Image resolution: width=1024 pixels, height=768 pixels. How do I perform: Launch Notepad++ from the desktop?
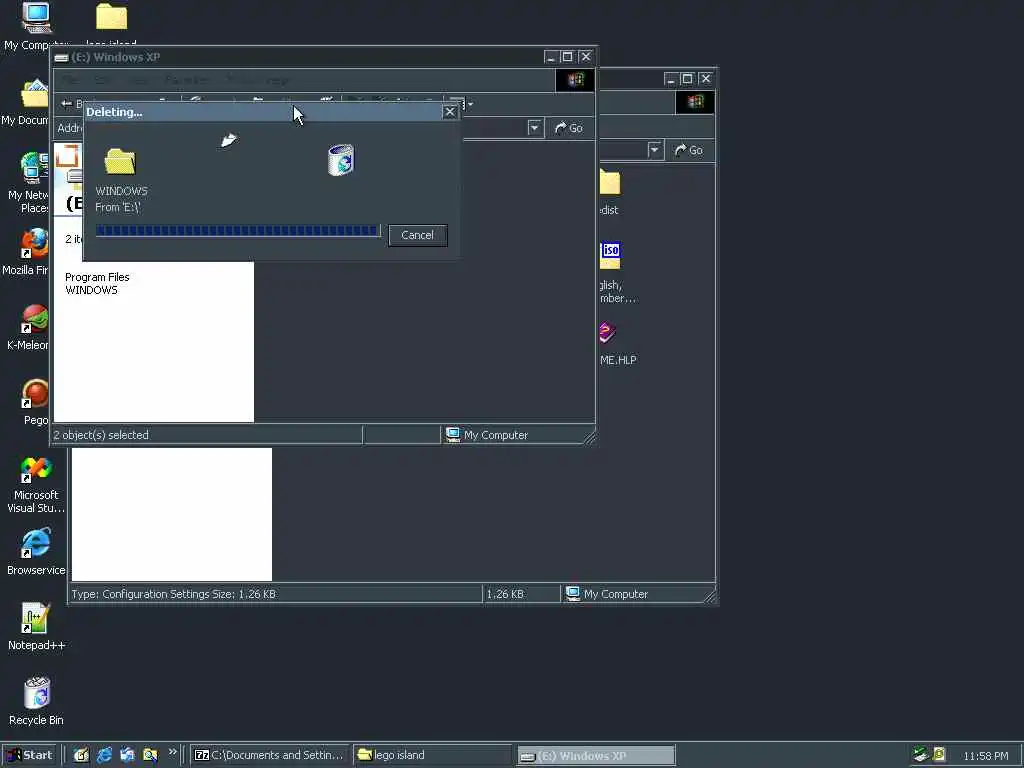pyautogui.click(x=35, y=618)
